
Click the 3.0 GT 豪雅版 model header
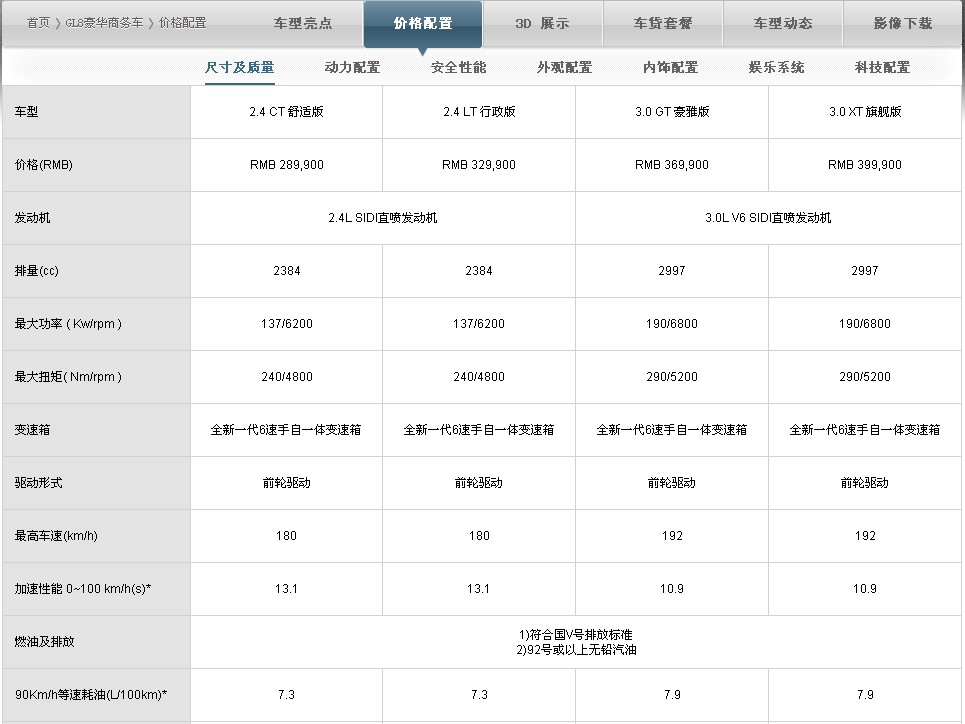(x=671, y=110)
